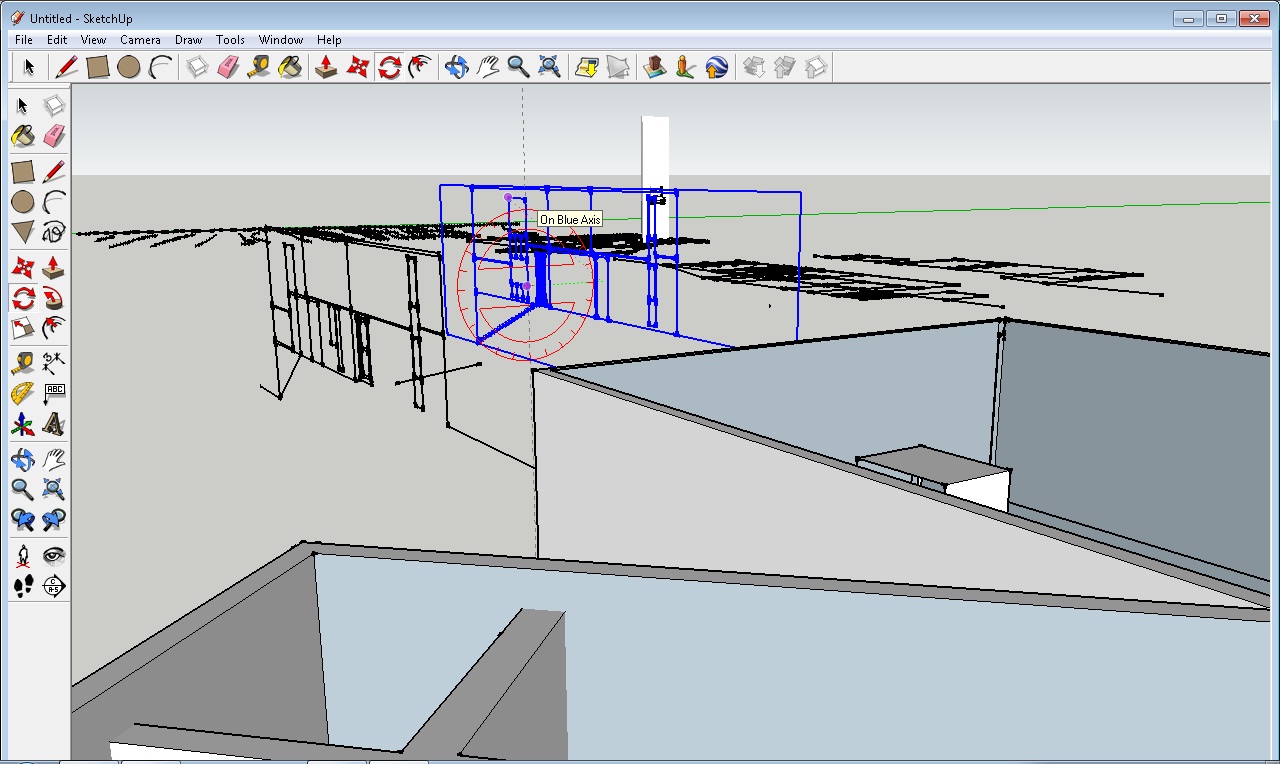Open the Tools menu
The image size is (1280, 764).
[230, 40]
